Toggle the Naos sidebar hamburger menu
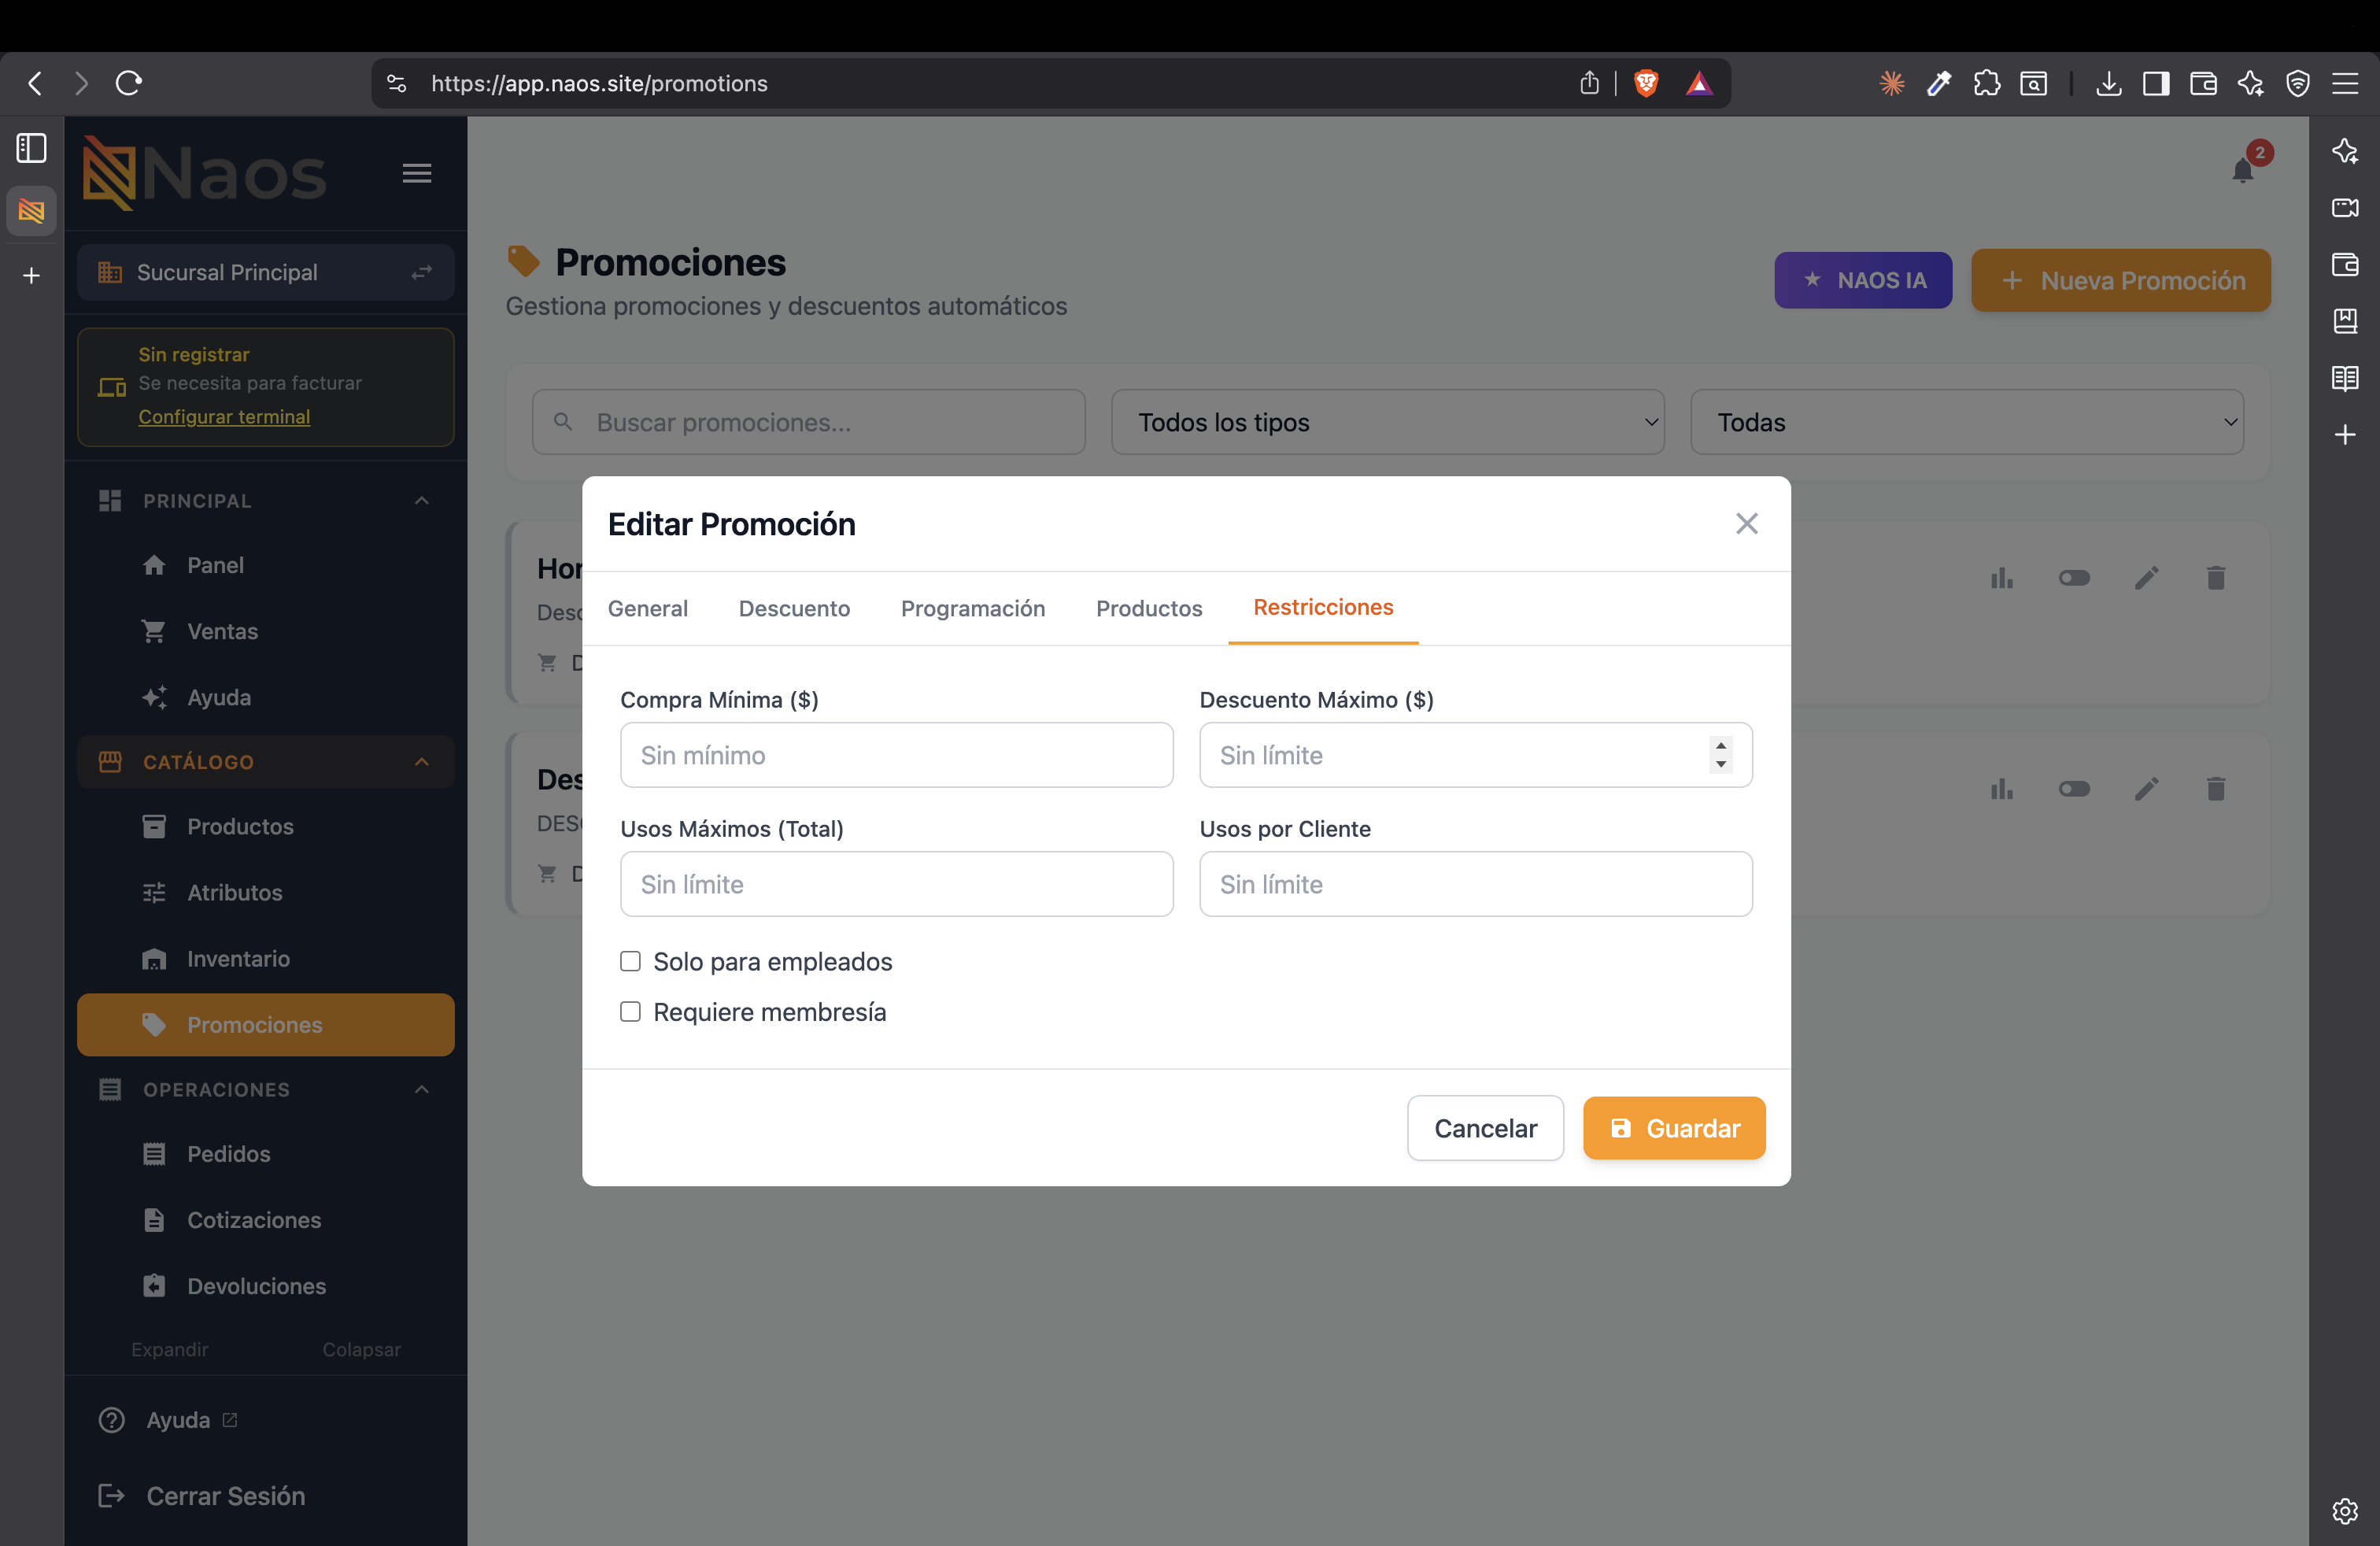This screenshot has height=1546, width=2380. pos(417,174)
